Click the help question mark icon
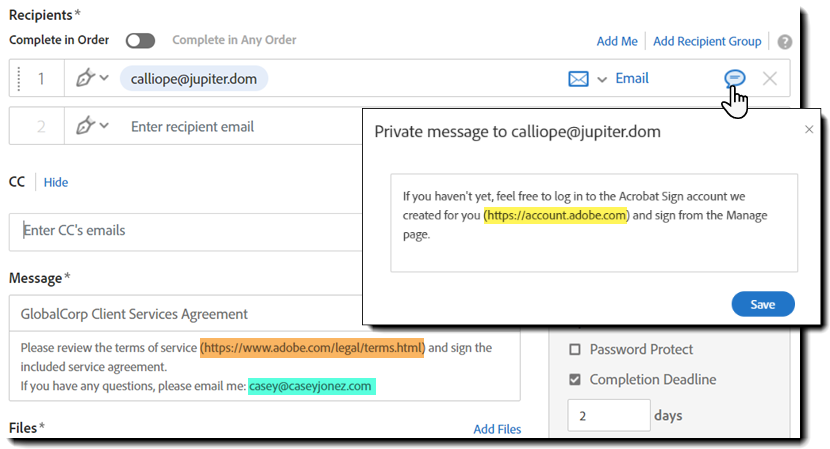The height and width of the screenshot is (449, 830). click(x=785, y=42)
